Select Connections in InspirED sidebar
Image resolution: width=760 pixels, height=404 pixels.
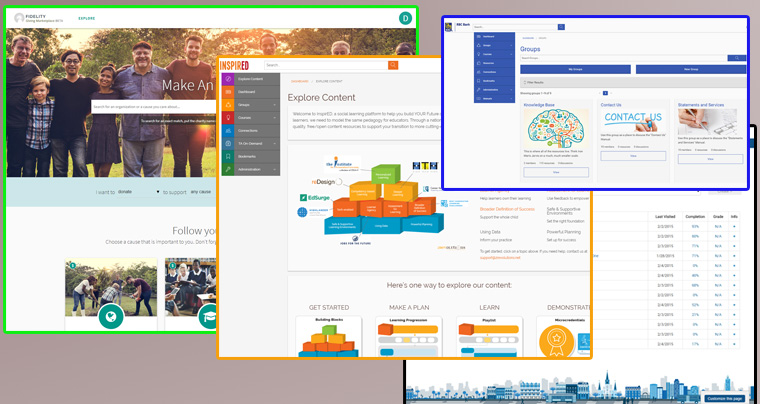251,130
